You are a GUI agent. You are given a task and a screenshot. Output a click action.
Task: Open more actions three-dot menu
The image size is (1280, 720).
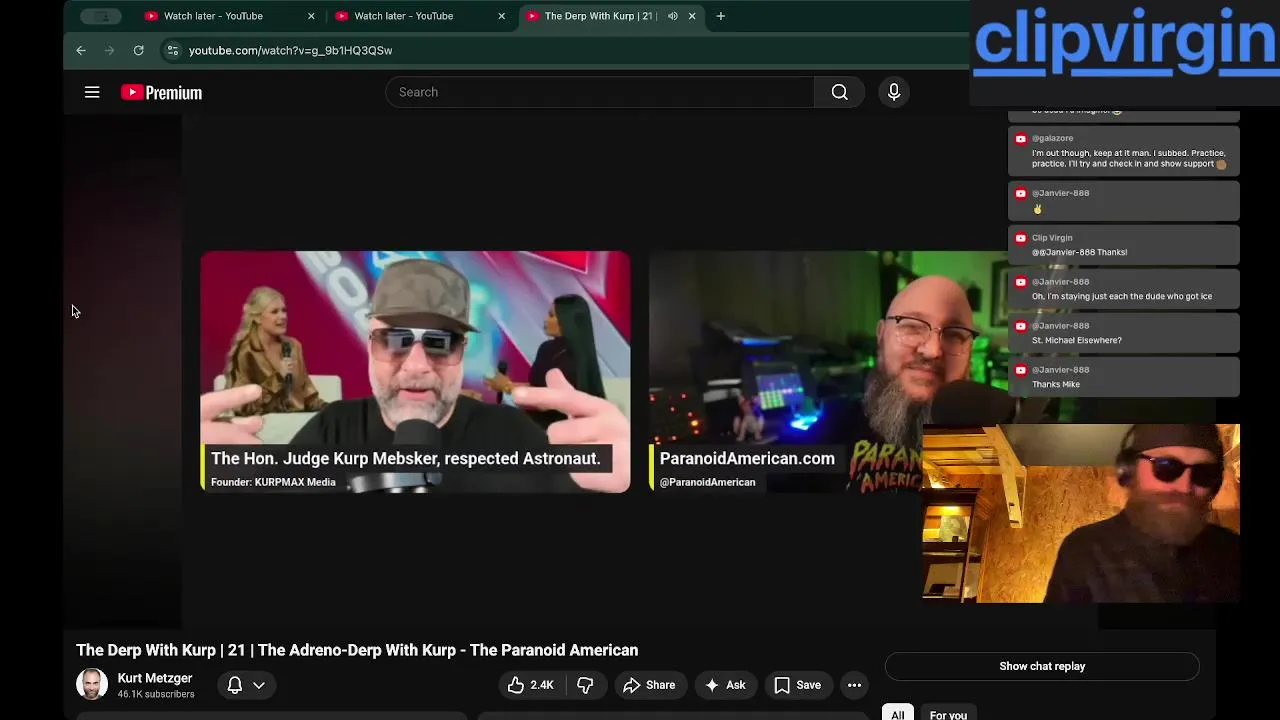[854, 685]
